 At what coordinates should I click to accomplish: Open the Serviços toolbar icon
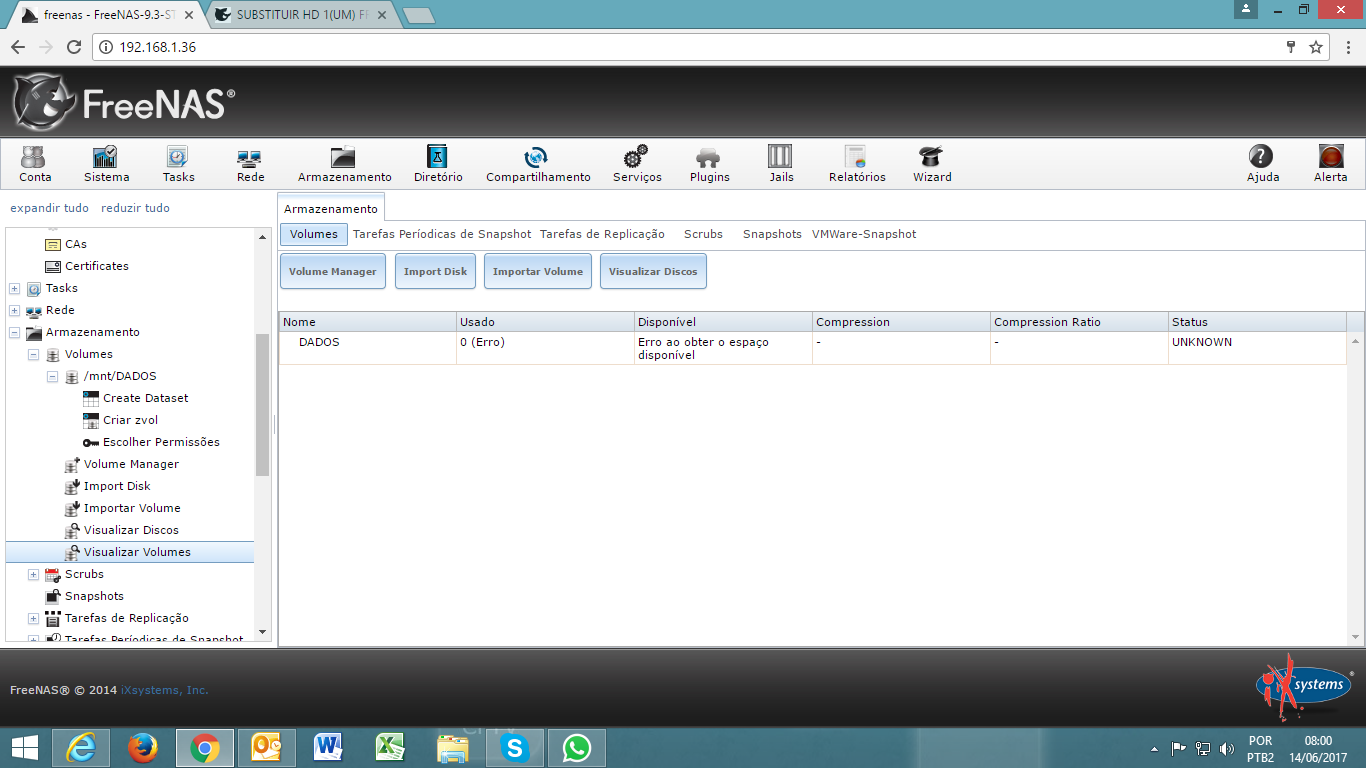[x=637, y=164]
